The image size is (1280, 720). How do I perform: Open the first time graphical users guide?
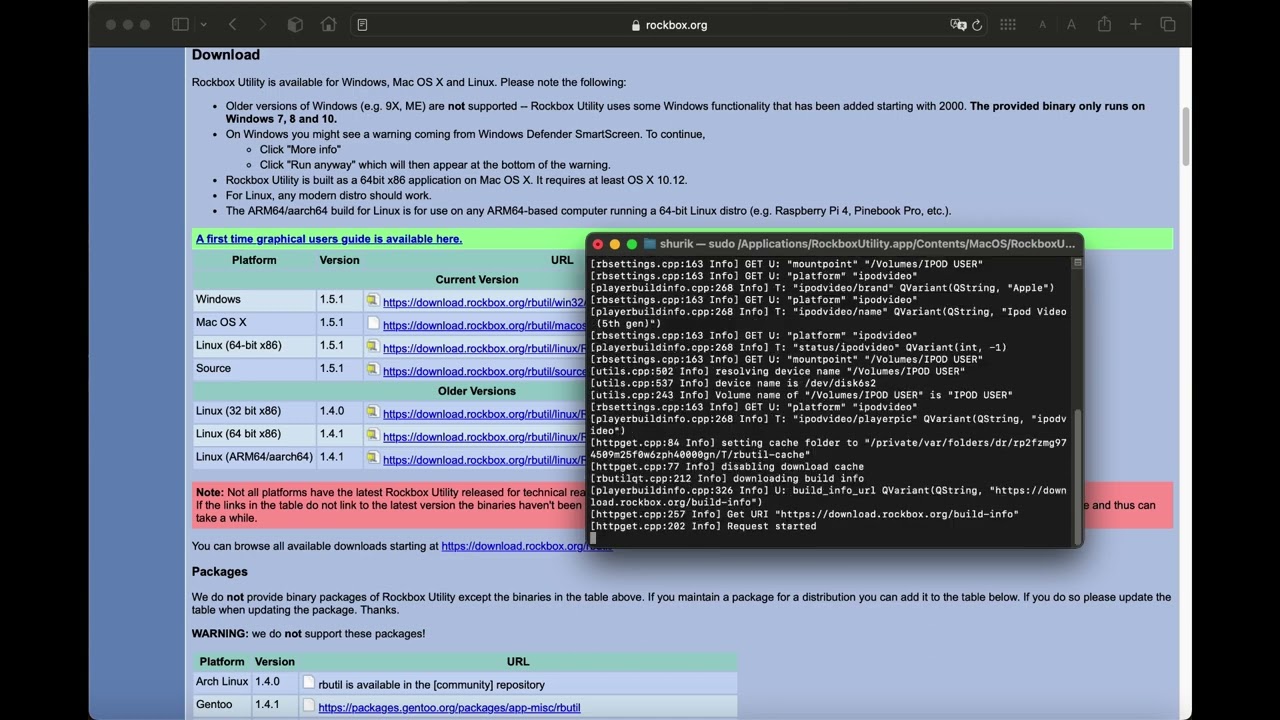point(329,239)
